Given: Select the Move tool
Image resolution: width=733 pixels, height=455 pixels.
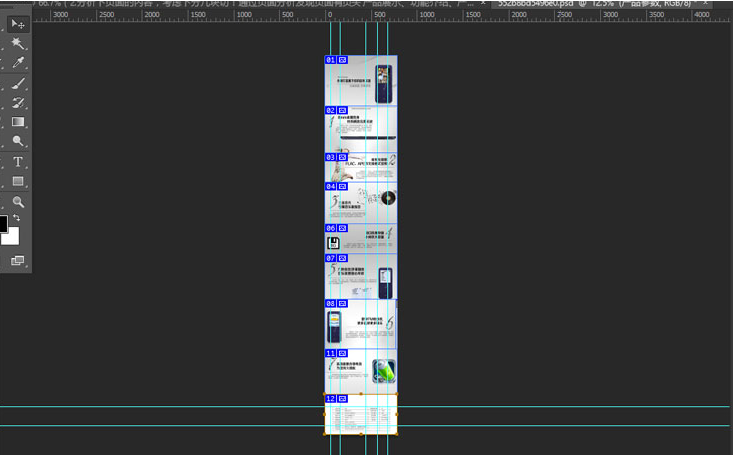Looking at the screenshot, I should 17,23.
